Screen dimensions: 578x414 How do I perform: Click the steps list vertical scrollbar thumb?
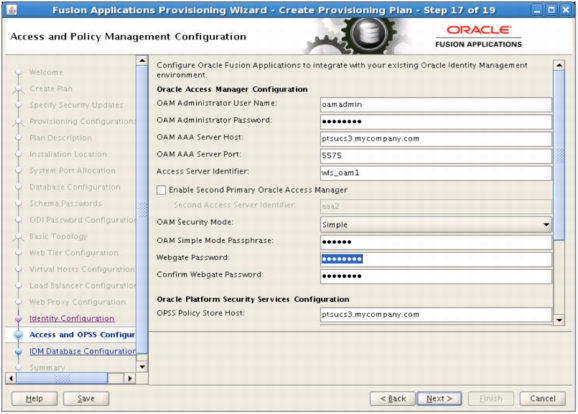[142, 210]
